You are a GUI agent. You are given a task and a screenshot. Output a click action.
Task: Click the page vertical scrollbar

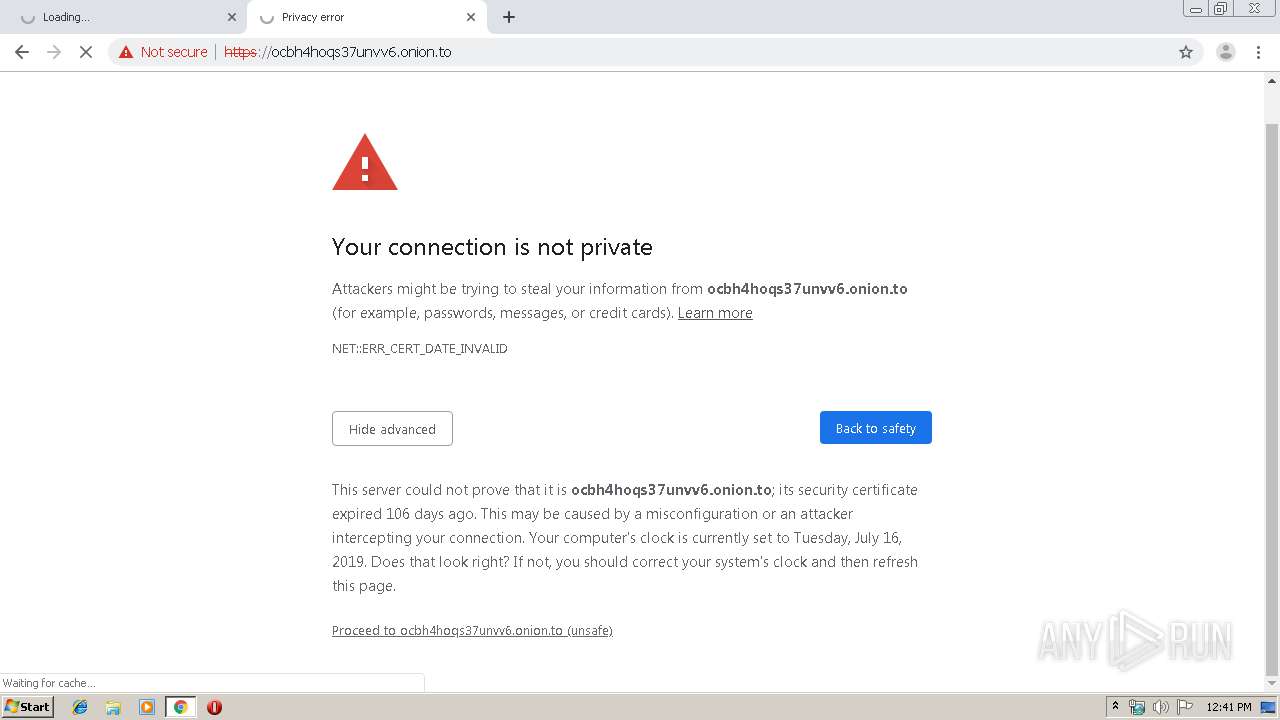coord(1272,400)
